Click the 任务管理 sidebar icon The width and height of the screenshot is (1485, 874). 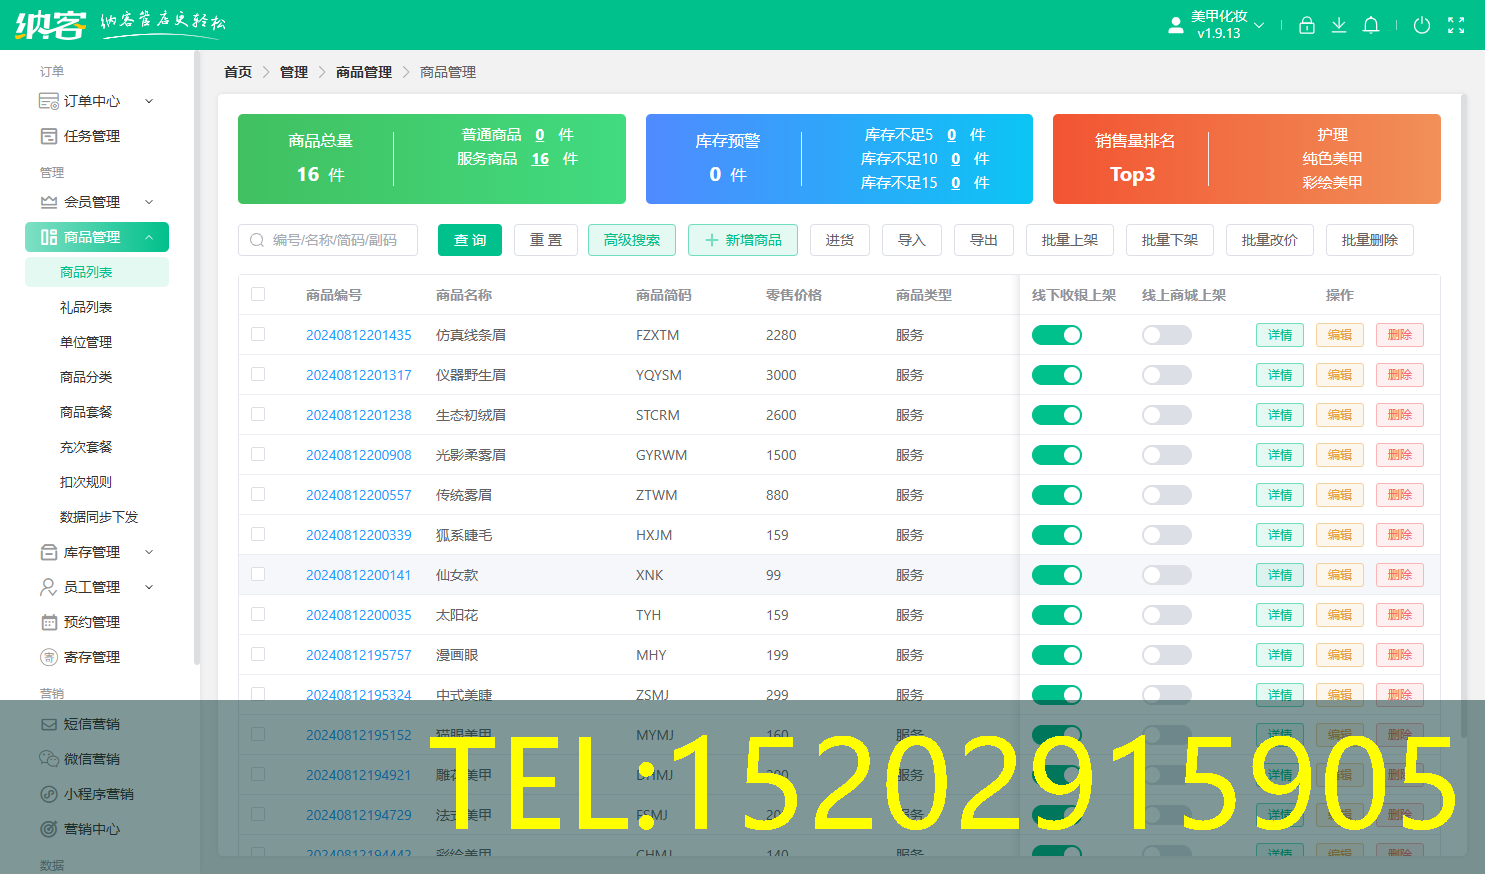[48, 136]
